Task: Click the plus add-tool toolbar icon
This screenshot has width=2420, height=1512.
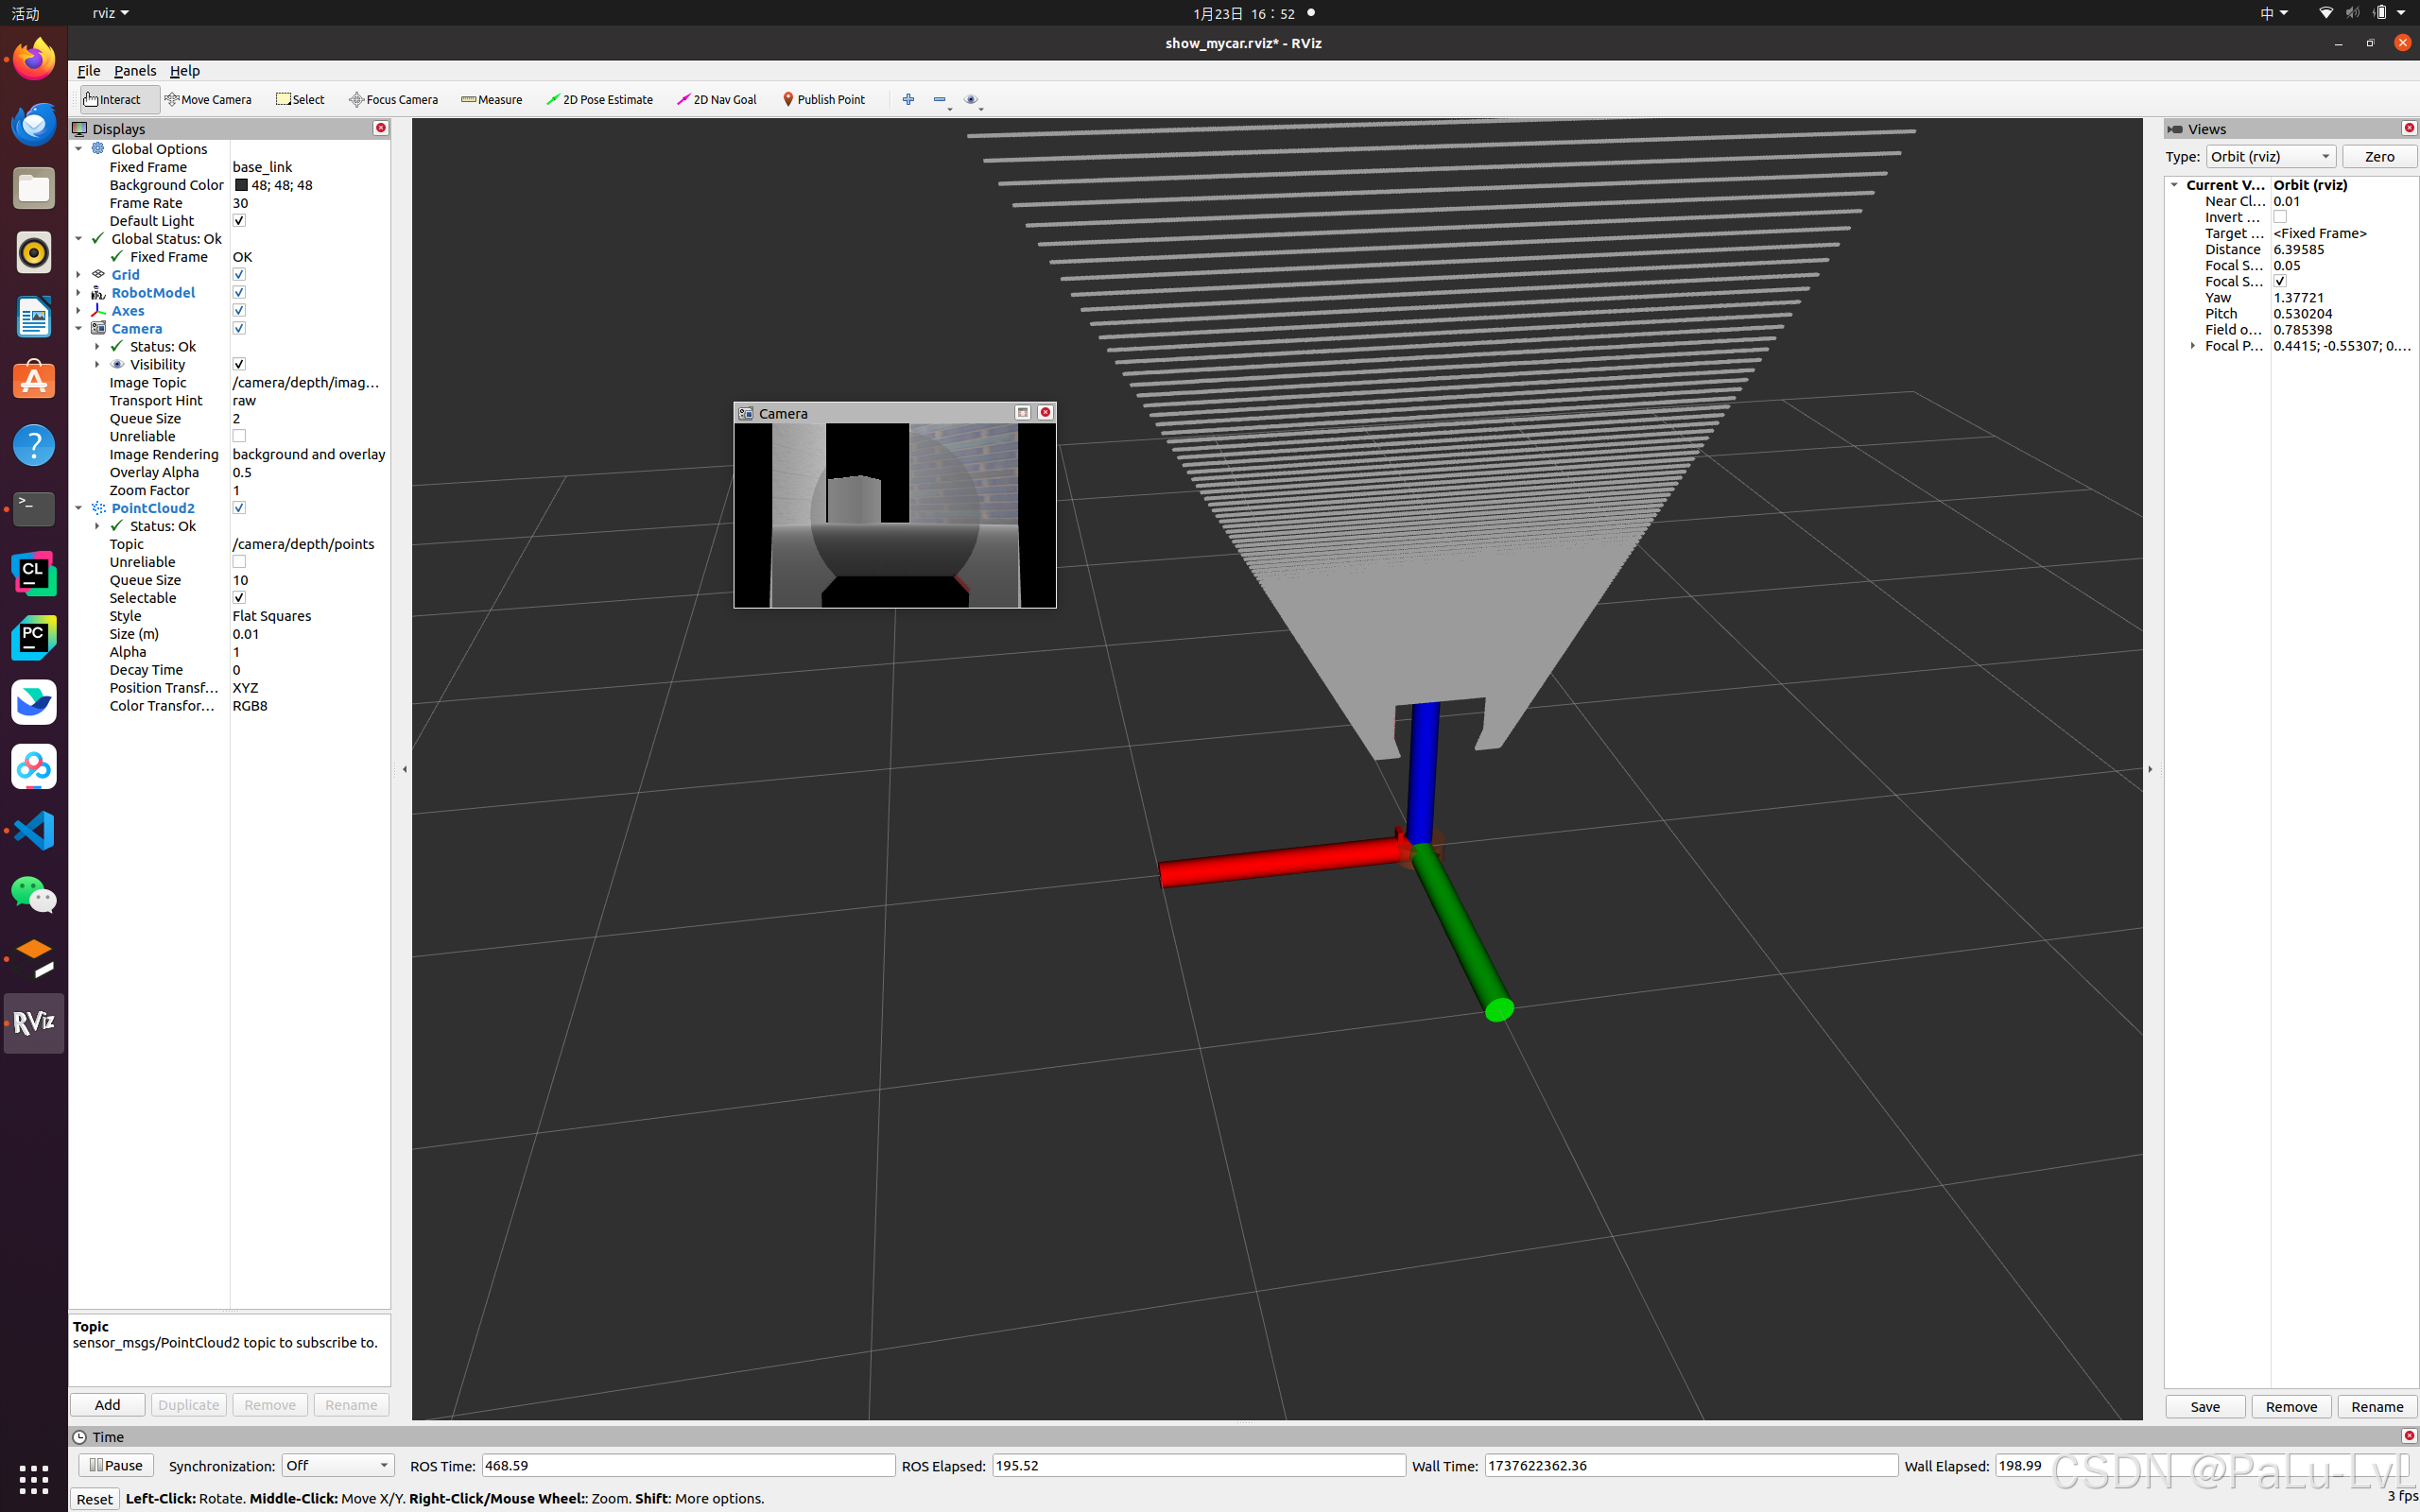Action: click(908, 99)
